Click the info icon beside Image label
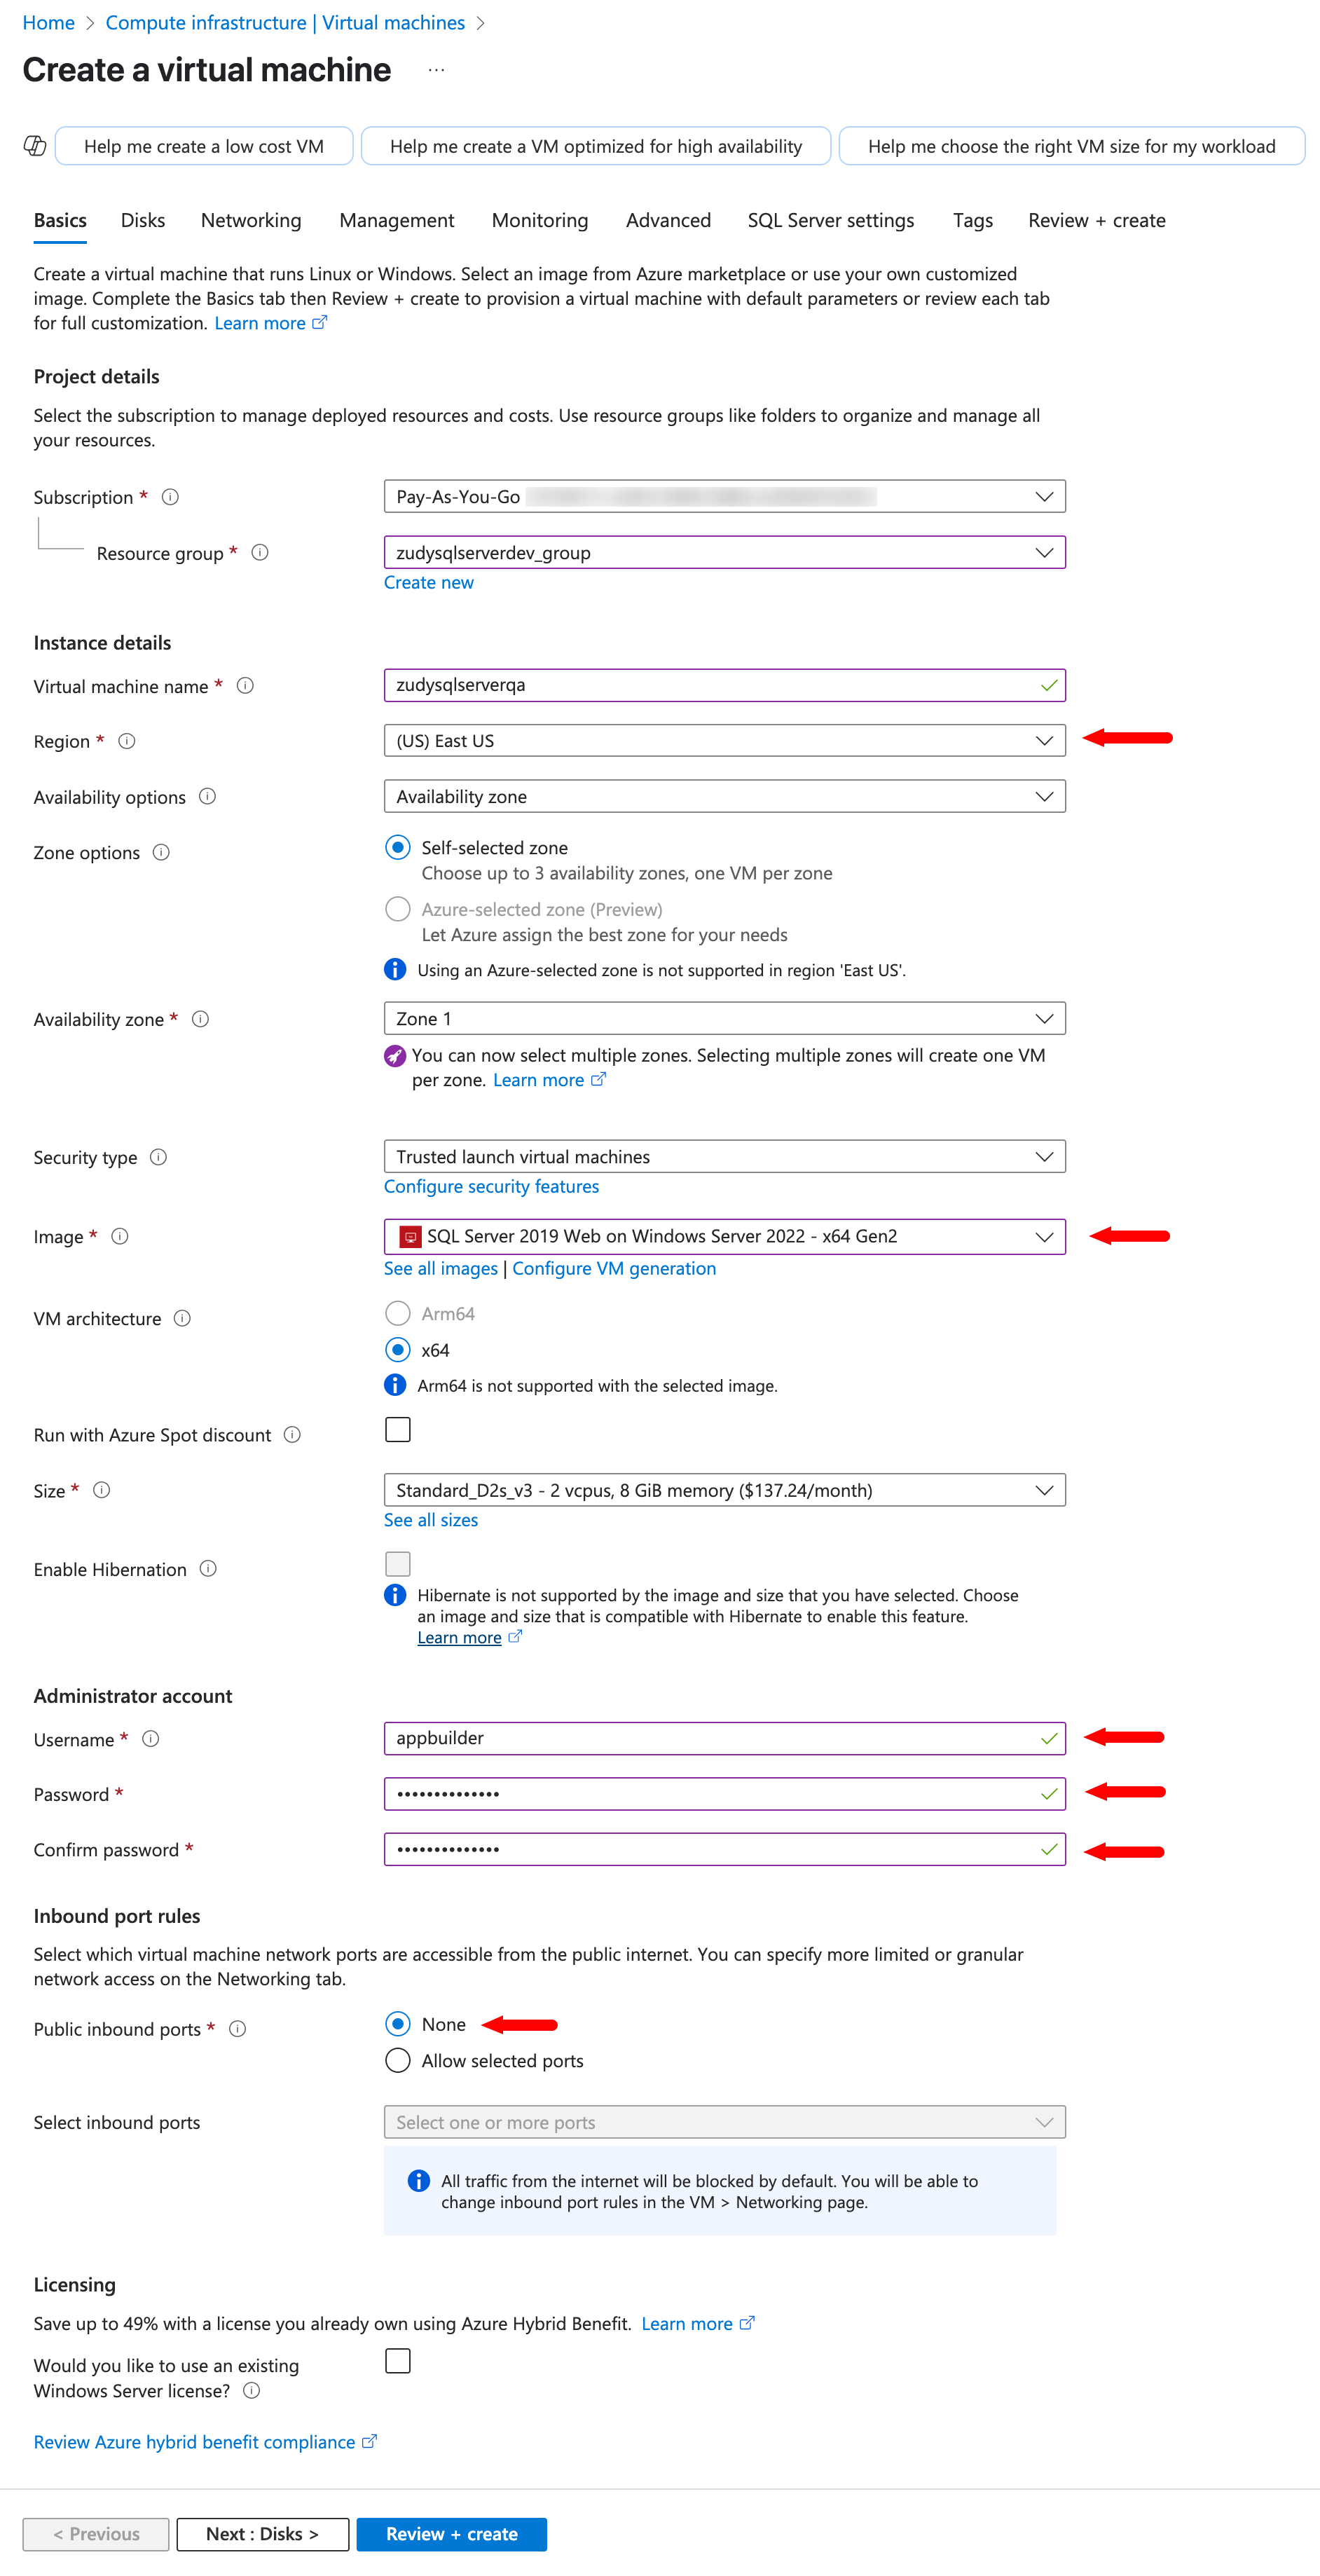Viewport: 1320px width, 2576px height. coord(120,1236)
